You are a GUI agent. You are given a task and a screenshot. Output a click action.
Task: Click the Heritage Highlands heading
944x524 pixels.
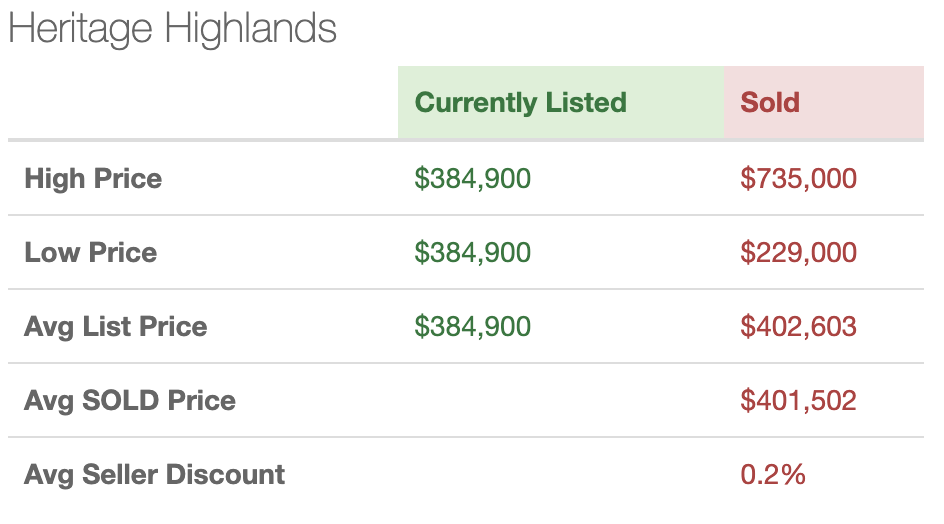click(x=172, y=29)
